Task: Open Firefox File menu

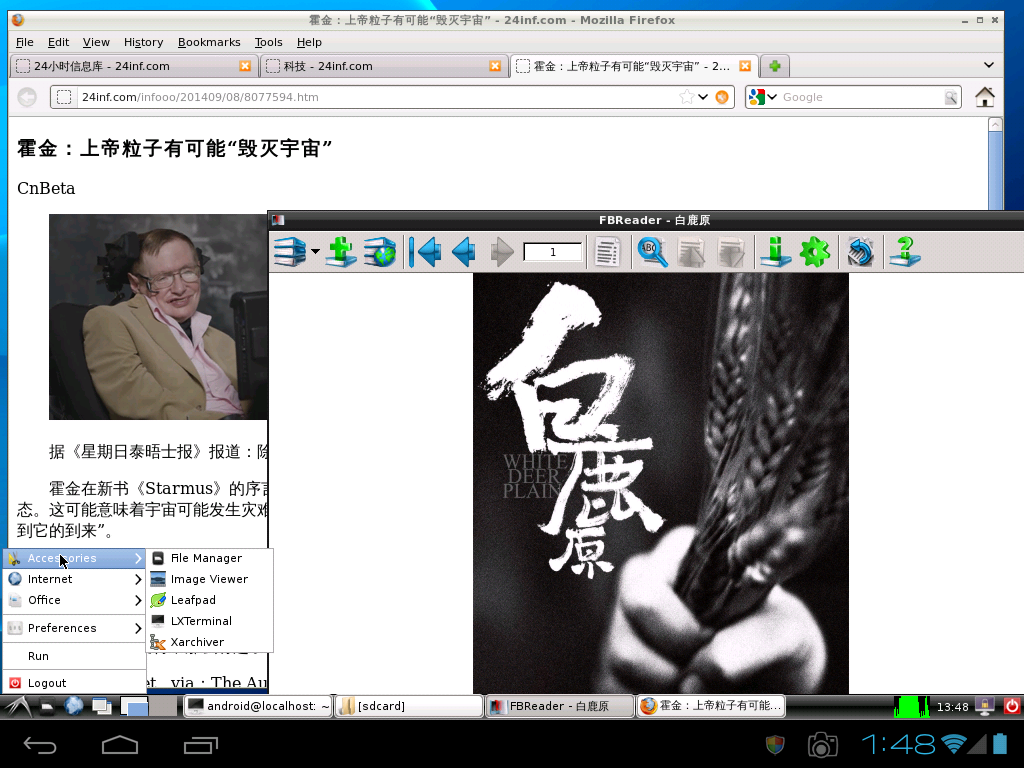Action: pyautogui.click(x=25, y=42)
